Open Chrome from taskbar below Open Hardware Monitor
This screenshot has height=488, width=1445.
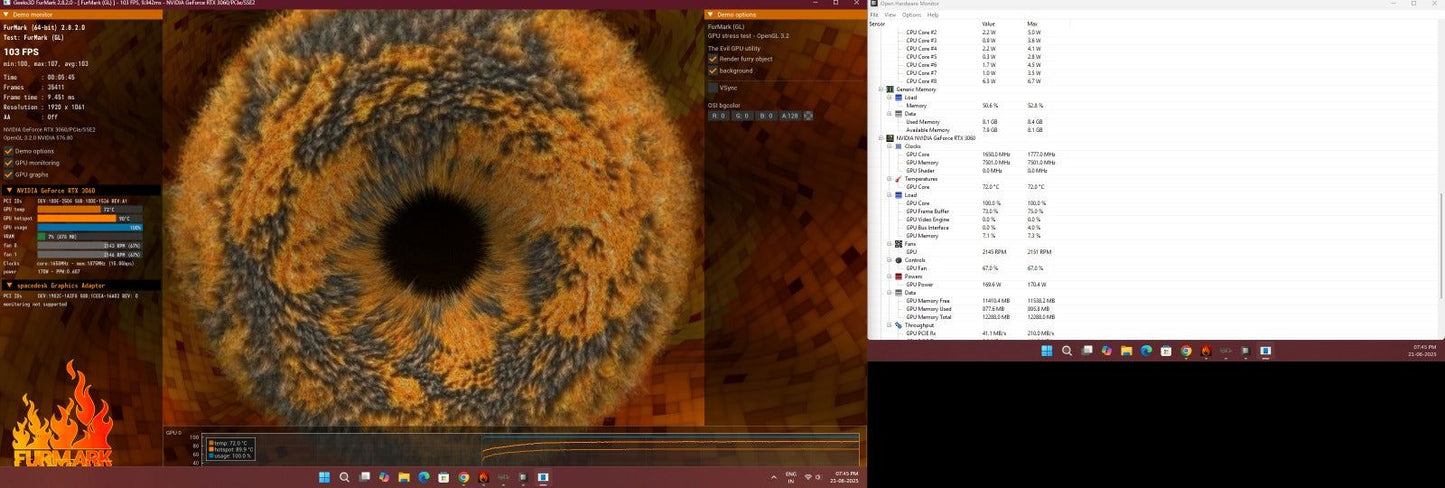(1186, 351)
